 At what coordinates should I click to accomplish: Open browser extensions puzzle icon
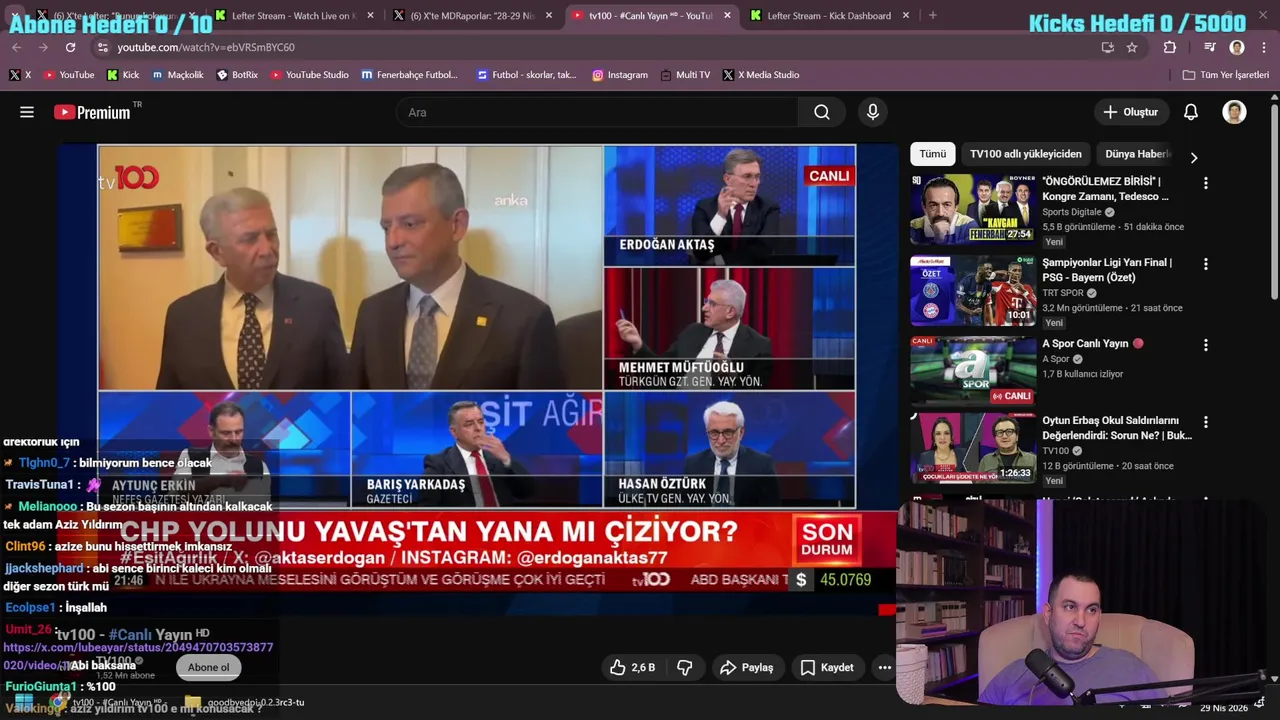pyautogui.click(x=1170, y=47)
